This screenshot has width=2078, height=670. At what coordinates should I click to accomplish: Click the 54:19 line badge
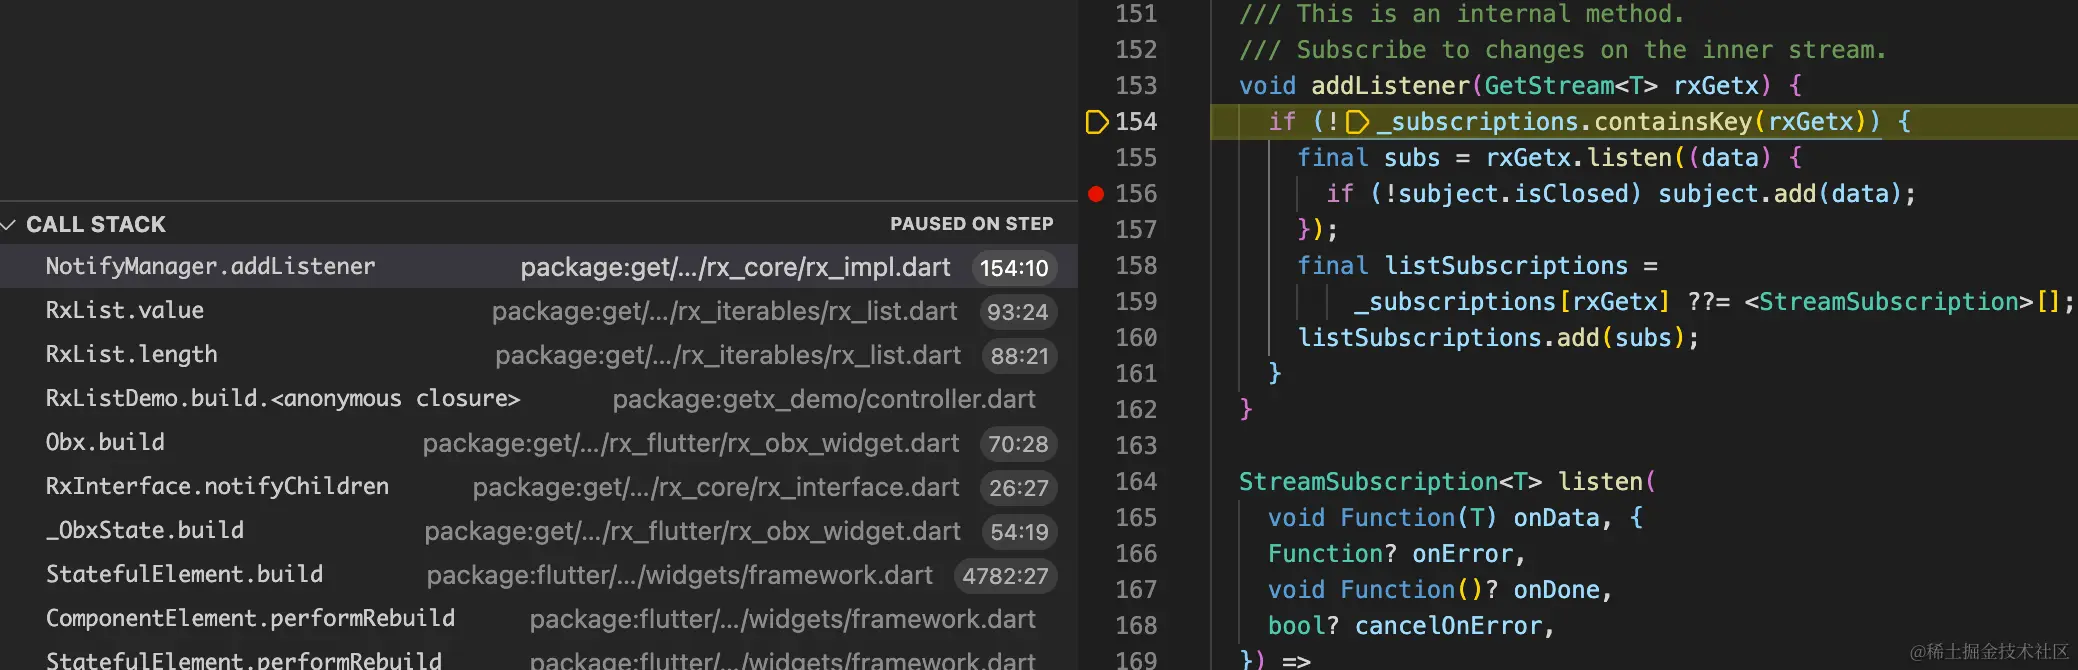click(x=1019, y=532)
